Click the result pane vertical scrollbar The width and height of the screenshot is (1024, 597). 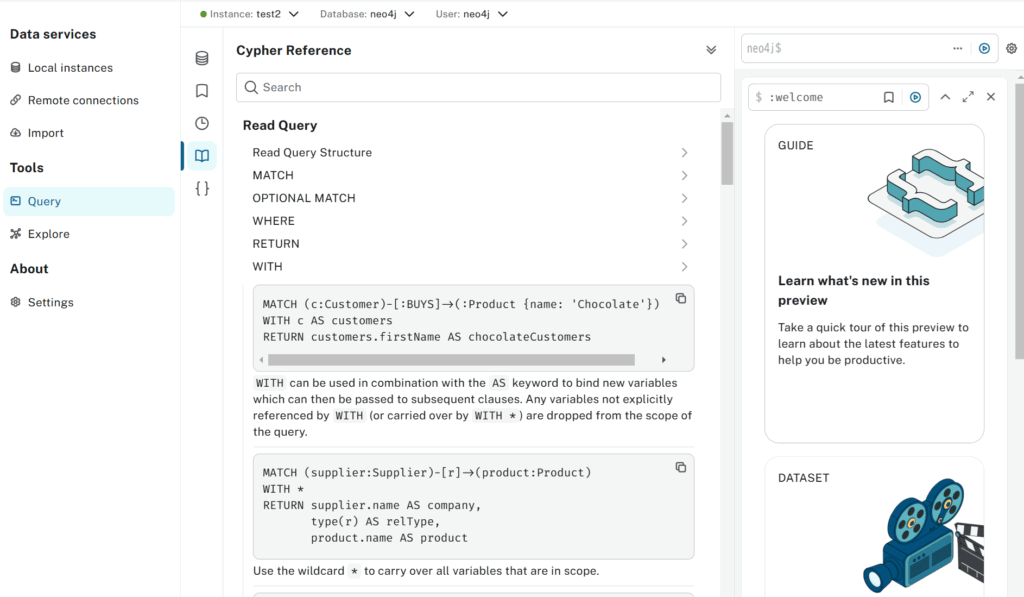point(1019,221)
